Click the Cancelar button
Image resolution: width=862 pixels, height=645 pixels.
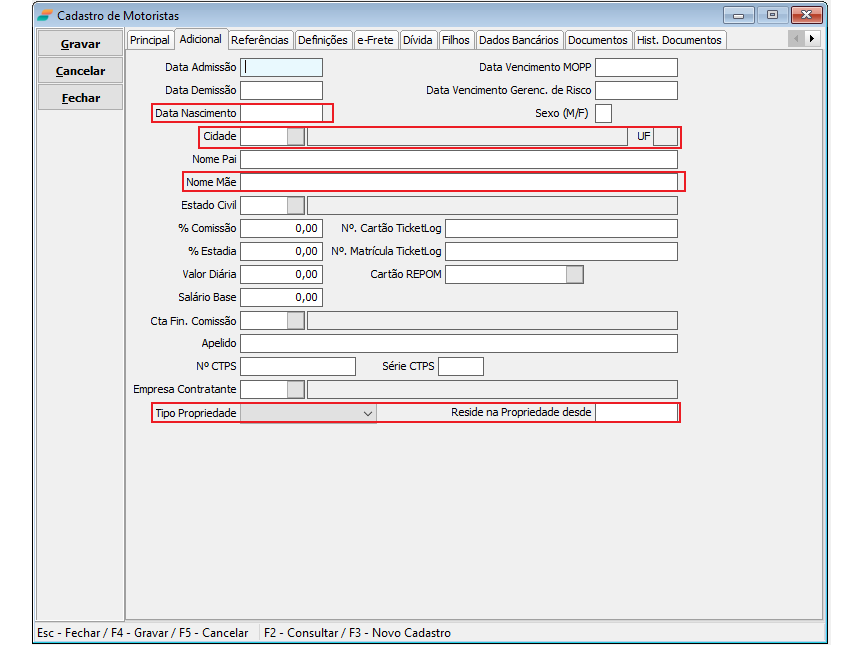(x=81, y=71)
